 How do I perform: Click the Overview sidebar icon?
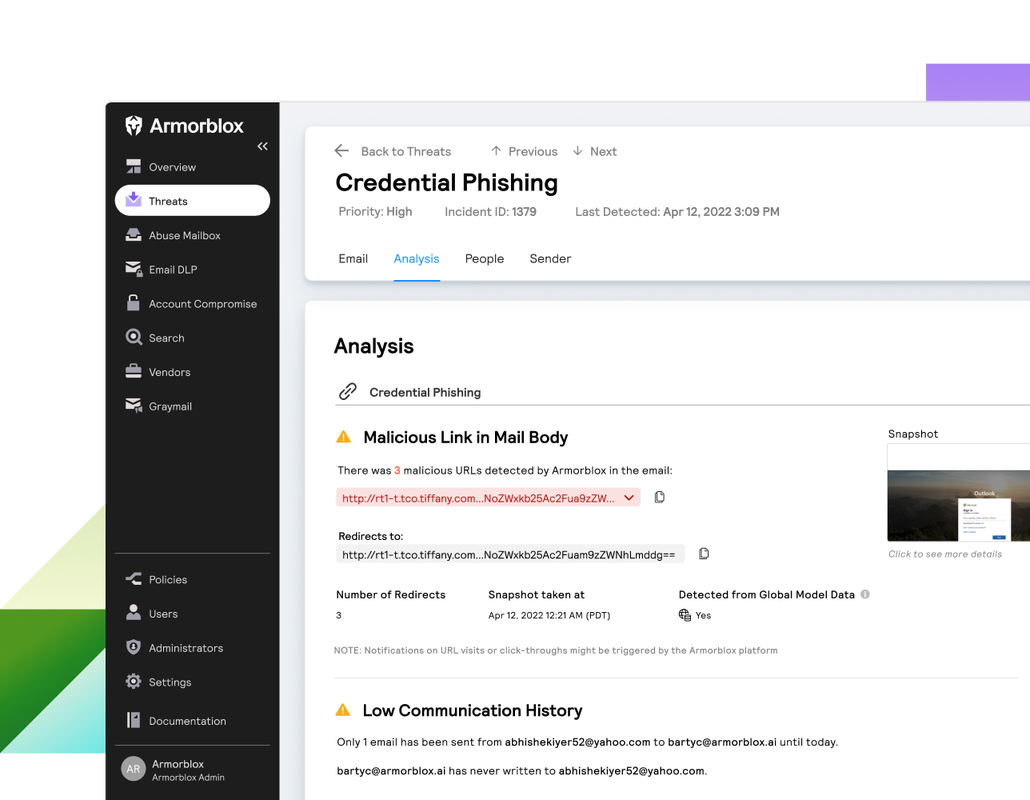coord(133,166)
